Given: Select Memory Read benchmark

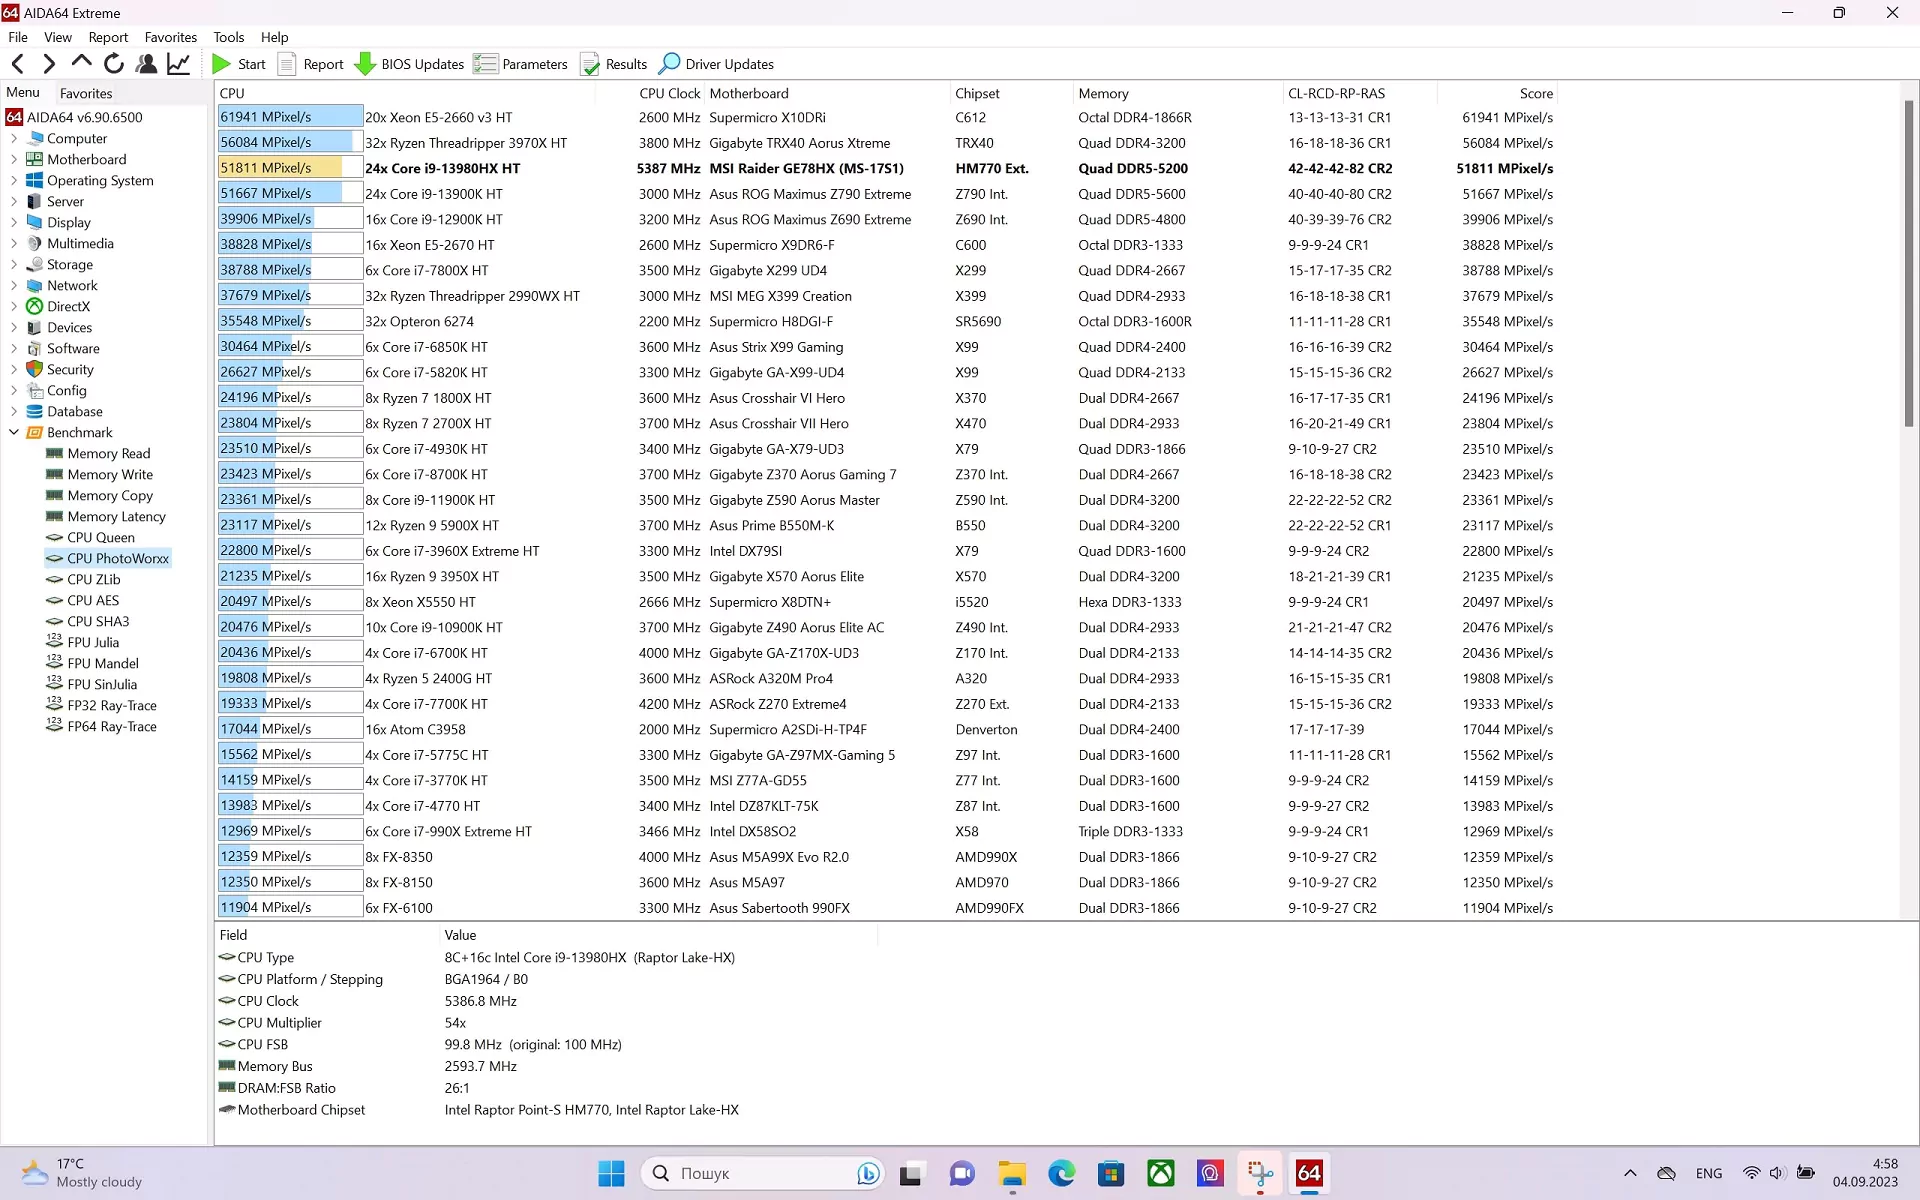Looking at the screenshot, I should click(108, 453).
